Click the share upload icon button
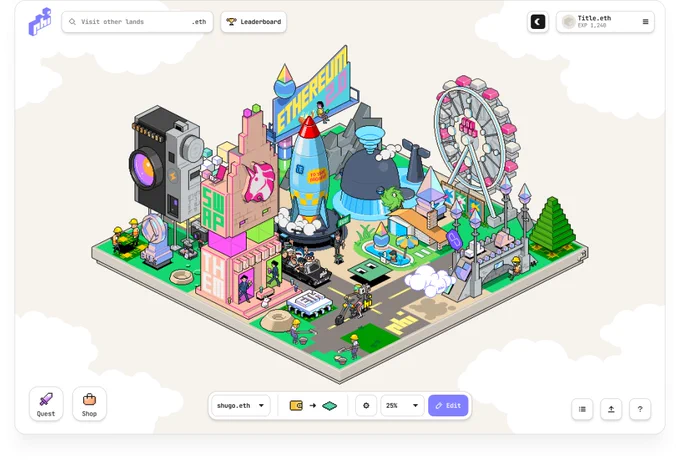The width and height of the screenshot is (680, 462). pos(611,409)
